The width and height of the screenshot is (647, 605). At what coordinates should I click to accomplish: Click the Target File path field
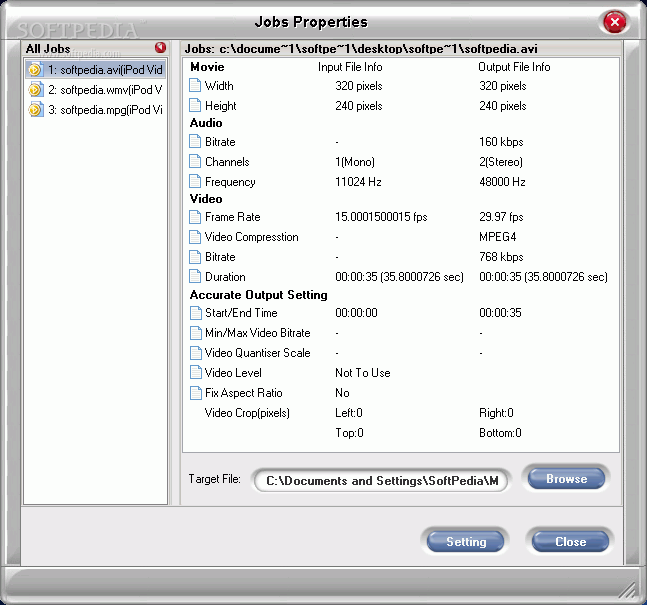[380, 481]
